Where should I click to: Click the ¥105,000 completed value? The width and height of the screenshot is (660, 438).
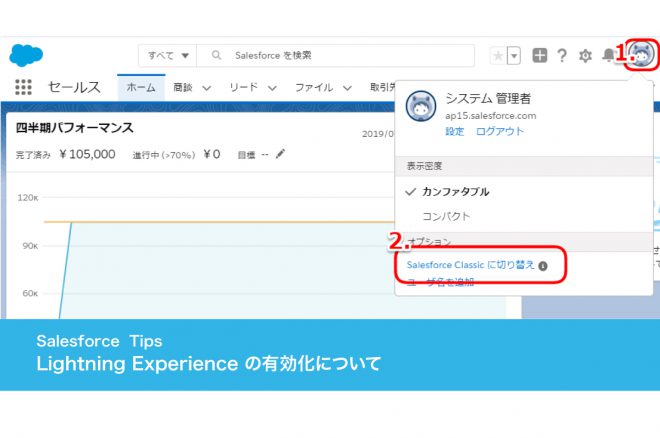(x=87, y=154)
